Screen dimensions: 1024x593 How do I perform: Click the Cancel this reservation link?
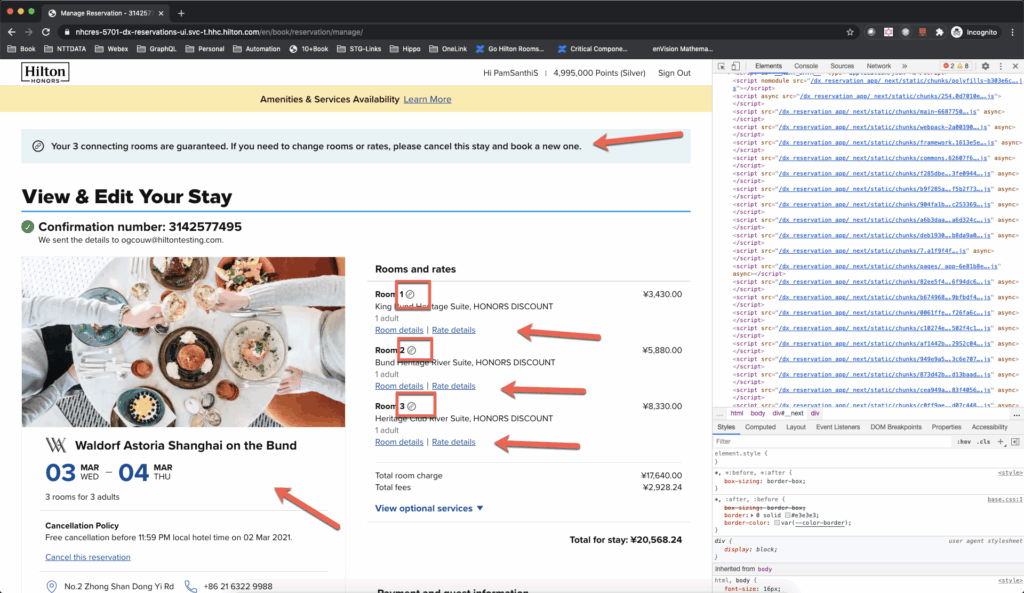(88, 557)
